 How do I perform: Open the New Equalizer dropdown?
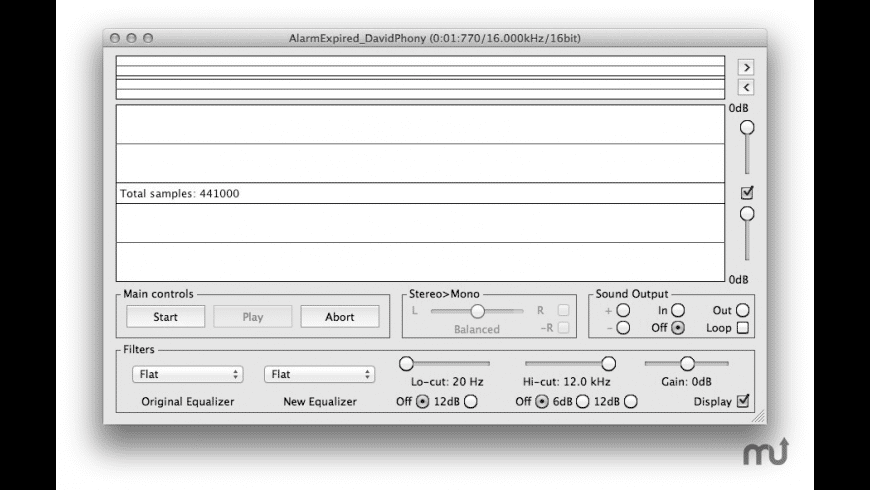(x=319, y=374)
